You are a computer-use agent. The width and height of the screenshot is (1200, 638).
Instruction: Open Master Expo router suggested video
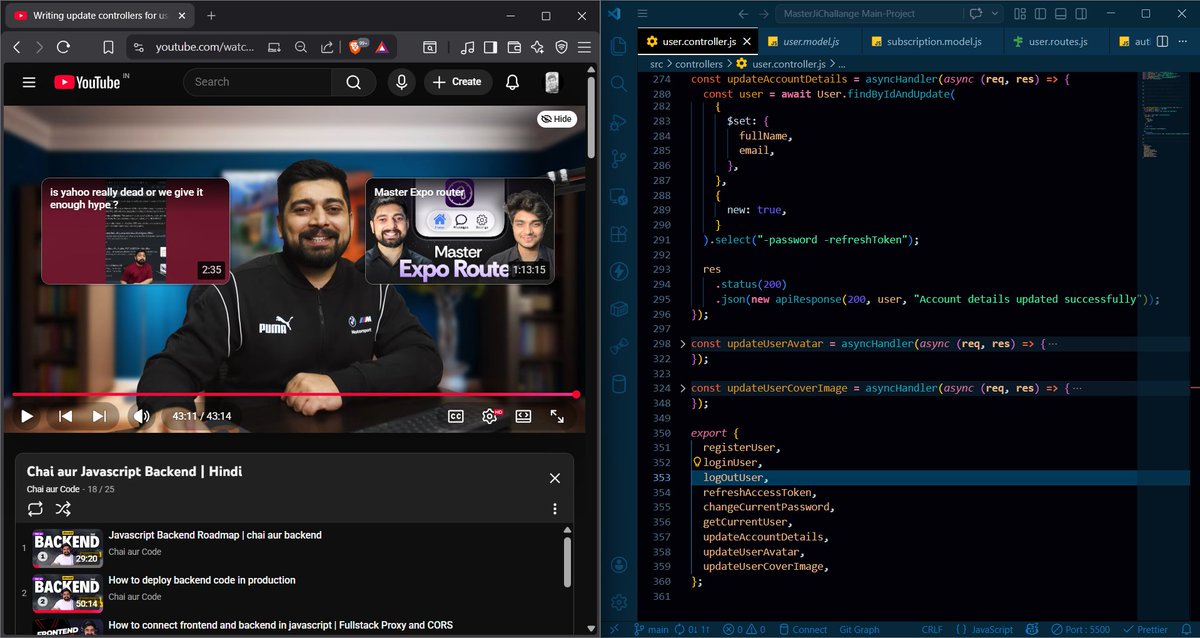(459, 231)
